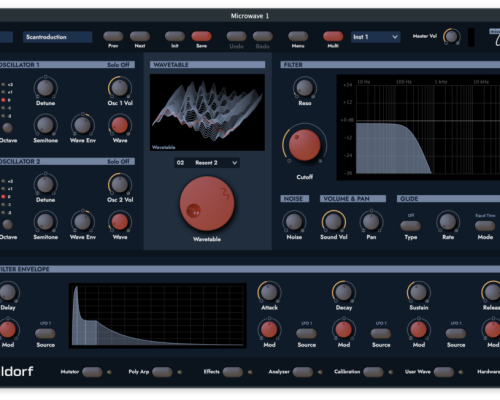Click the filter frequency response graph
The width and height of the screenshot is (500, 400).
[418, 127]
